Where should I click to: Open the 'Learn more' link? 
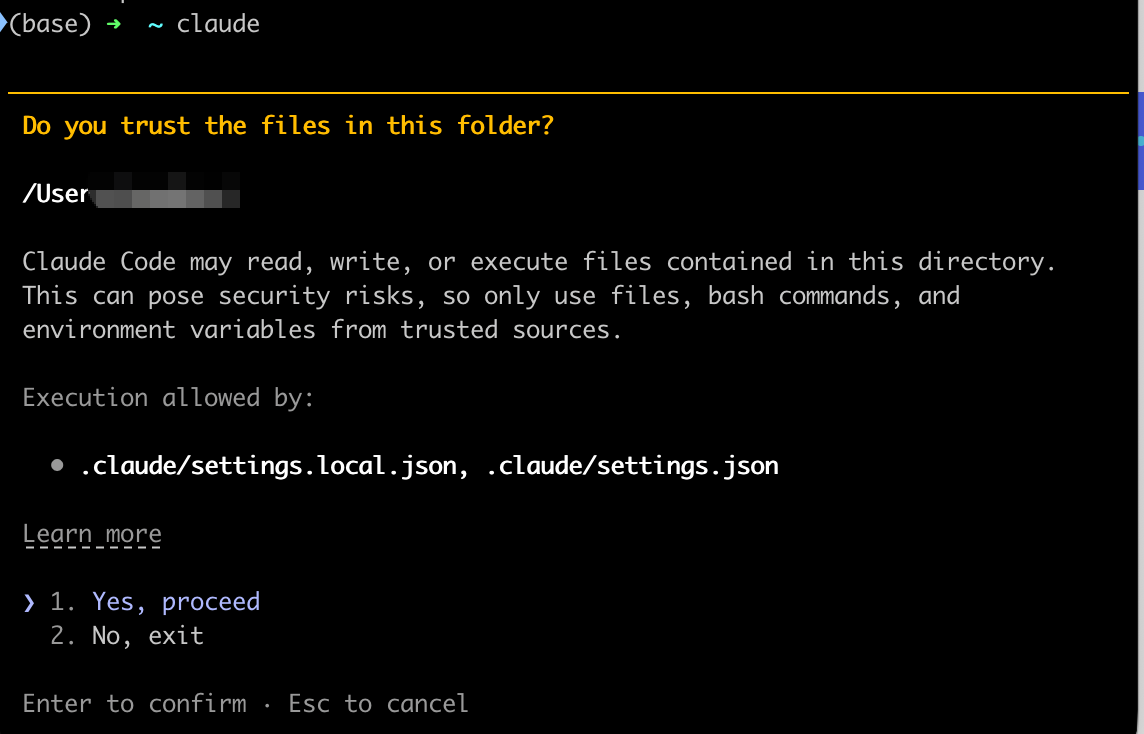click(91, 533)
